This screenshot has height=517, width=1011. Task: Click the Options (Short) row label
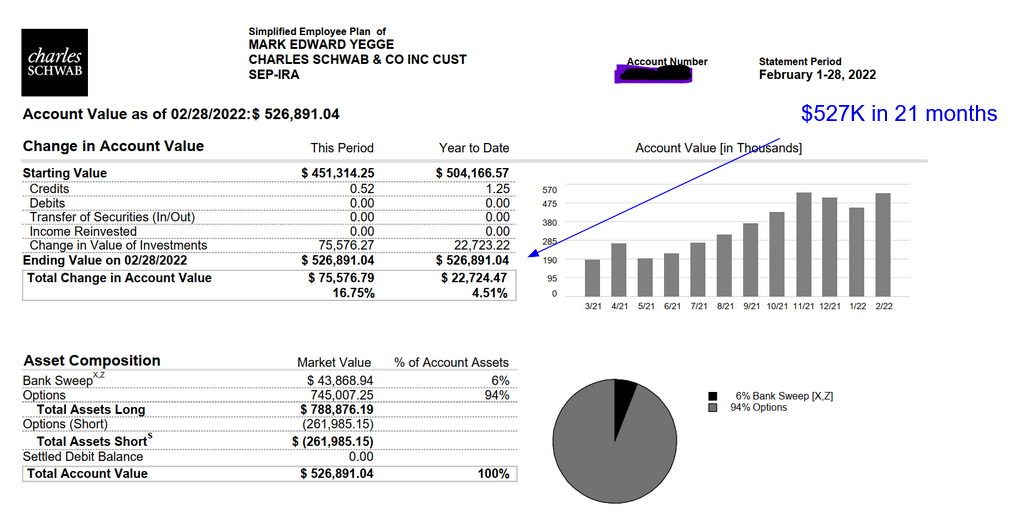click(x=65, y=424)
